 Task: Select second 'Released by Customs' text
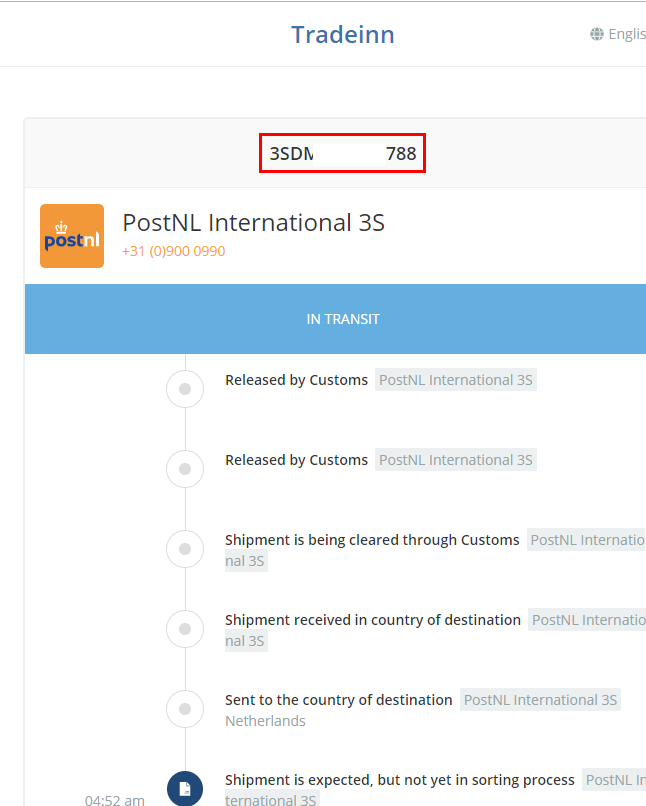pos(297,460)
